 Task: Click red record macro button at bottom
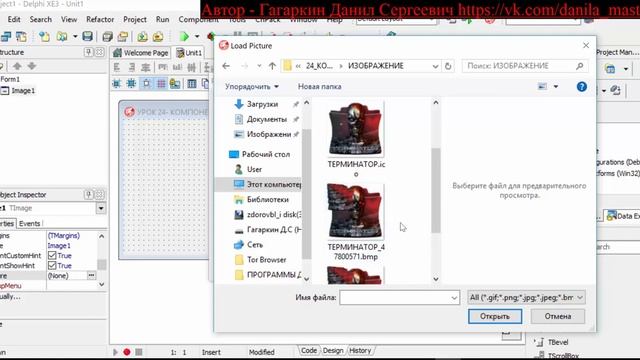(127, 352)
